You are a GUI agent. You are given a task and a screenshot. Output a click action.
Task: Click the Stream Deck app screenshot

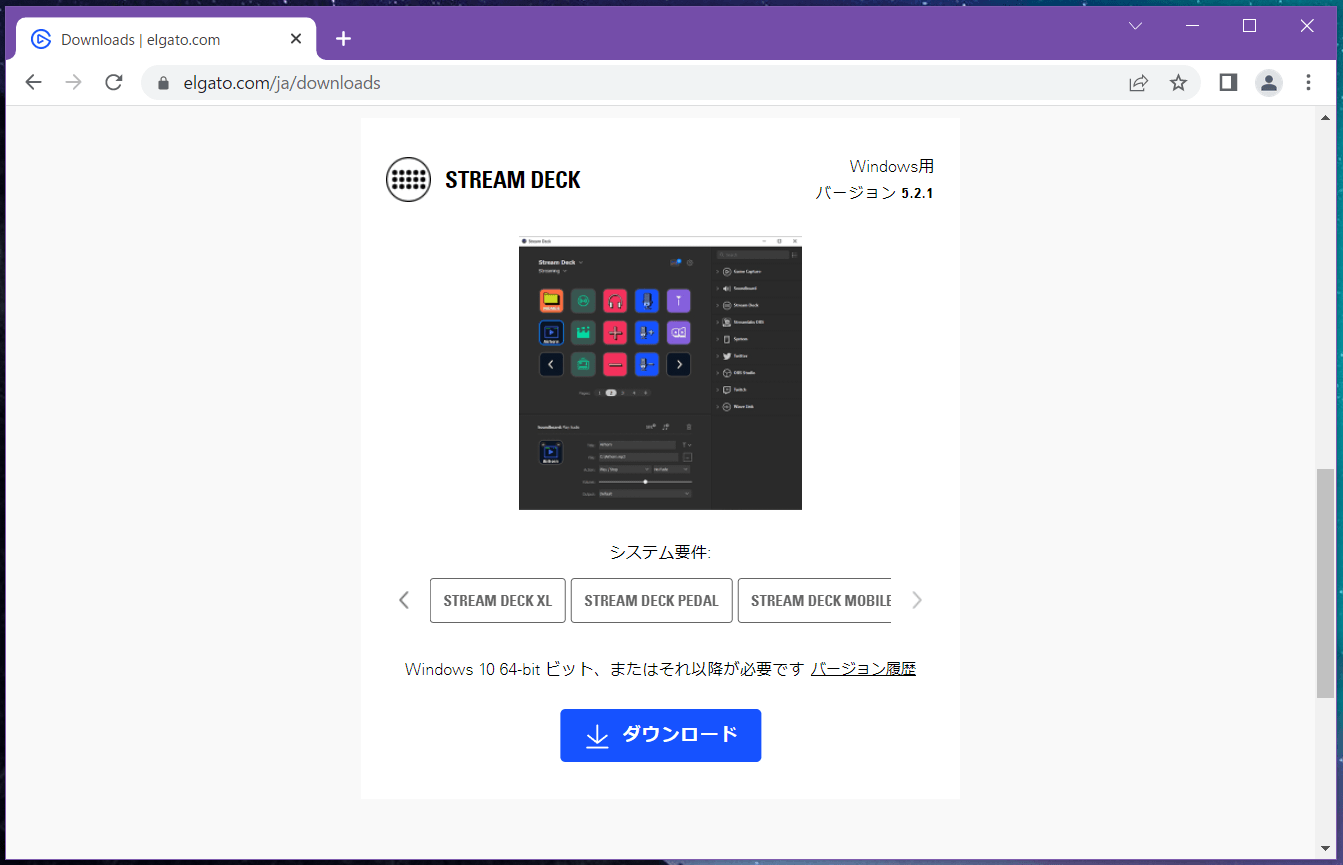660,373
